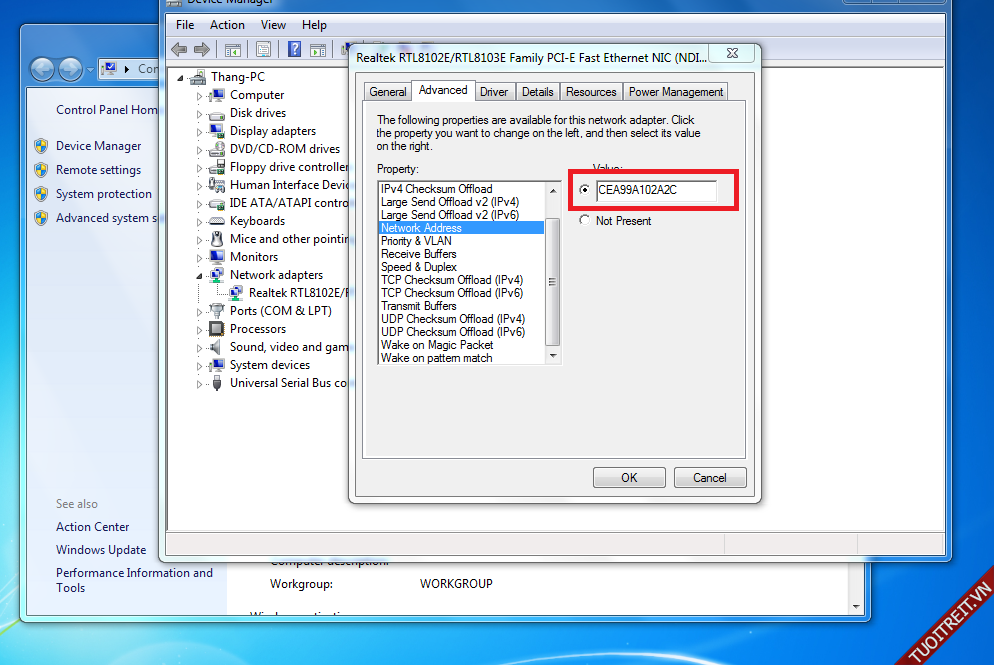The width and height of the screenshot is (994, 665).
Task: Select the Ports (COM & LPT) icon
Action: pos(217,311)
